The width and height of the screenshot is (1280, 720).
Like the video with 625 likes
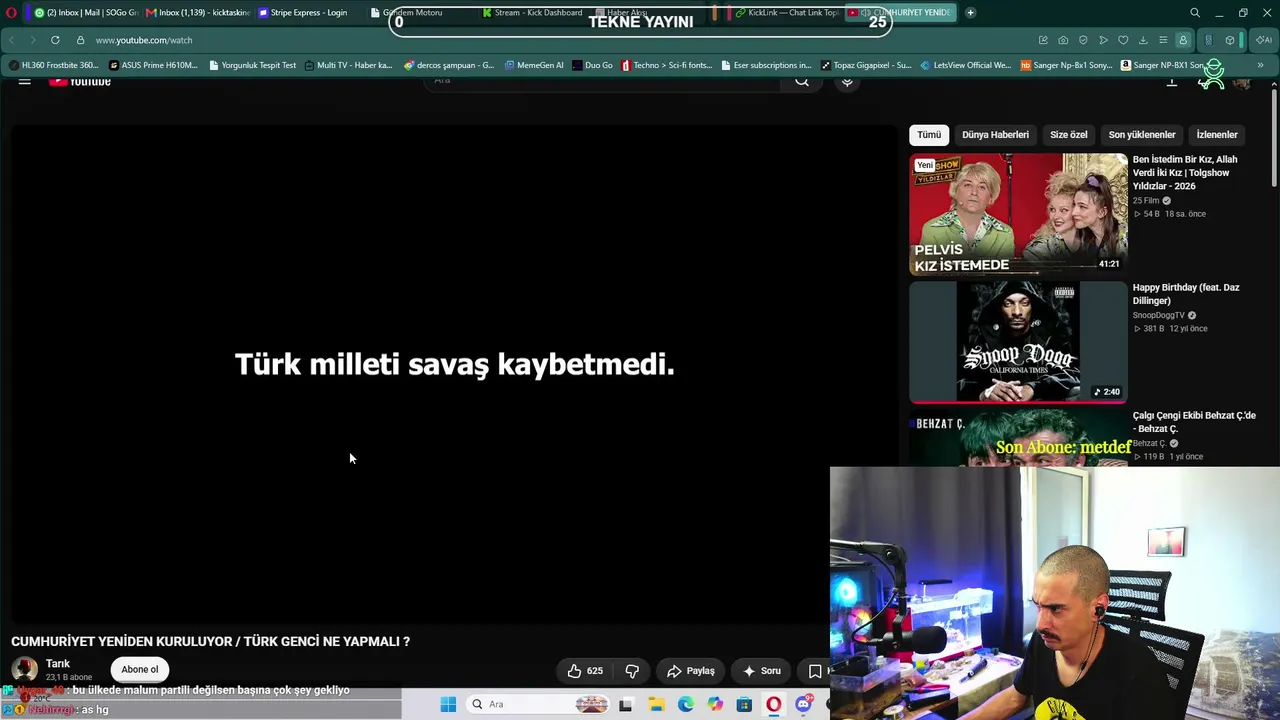(x=585, y=671)
